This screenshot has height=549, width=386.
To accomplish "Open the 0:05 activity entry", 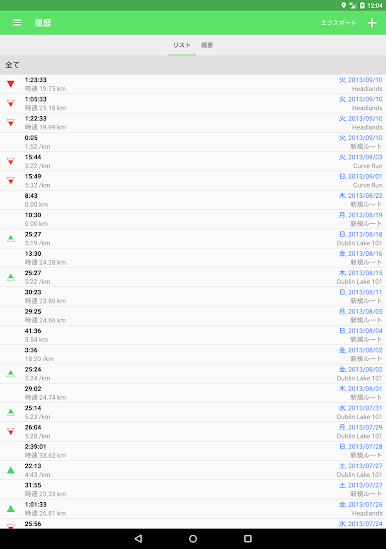I will coord(193,142).
